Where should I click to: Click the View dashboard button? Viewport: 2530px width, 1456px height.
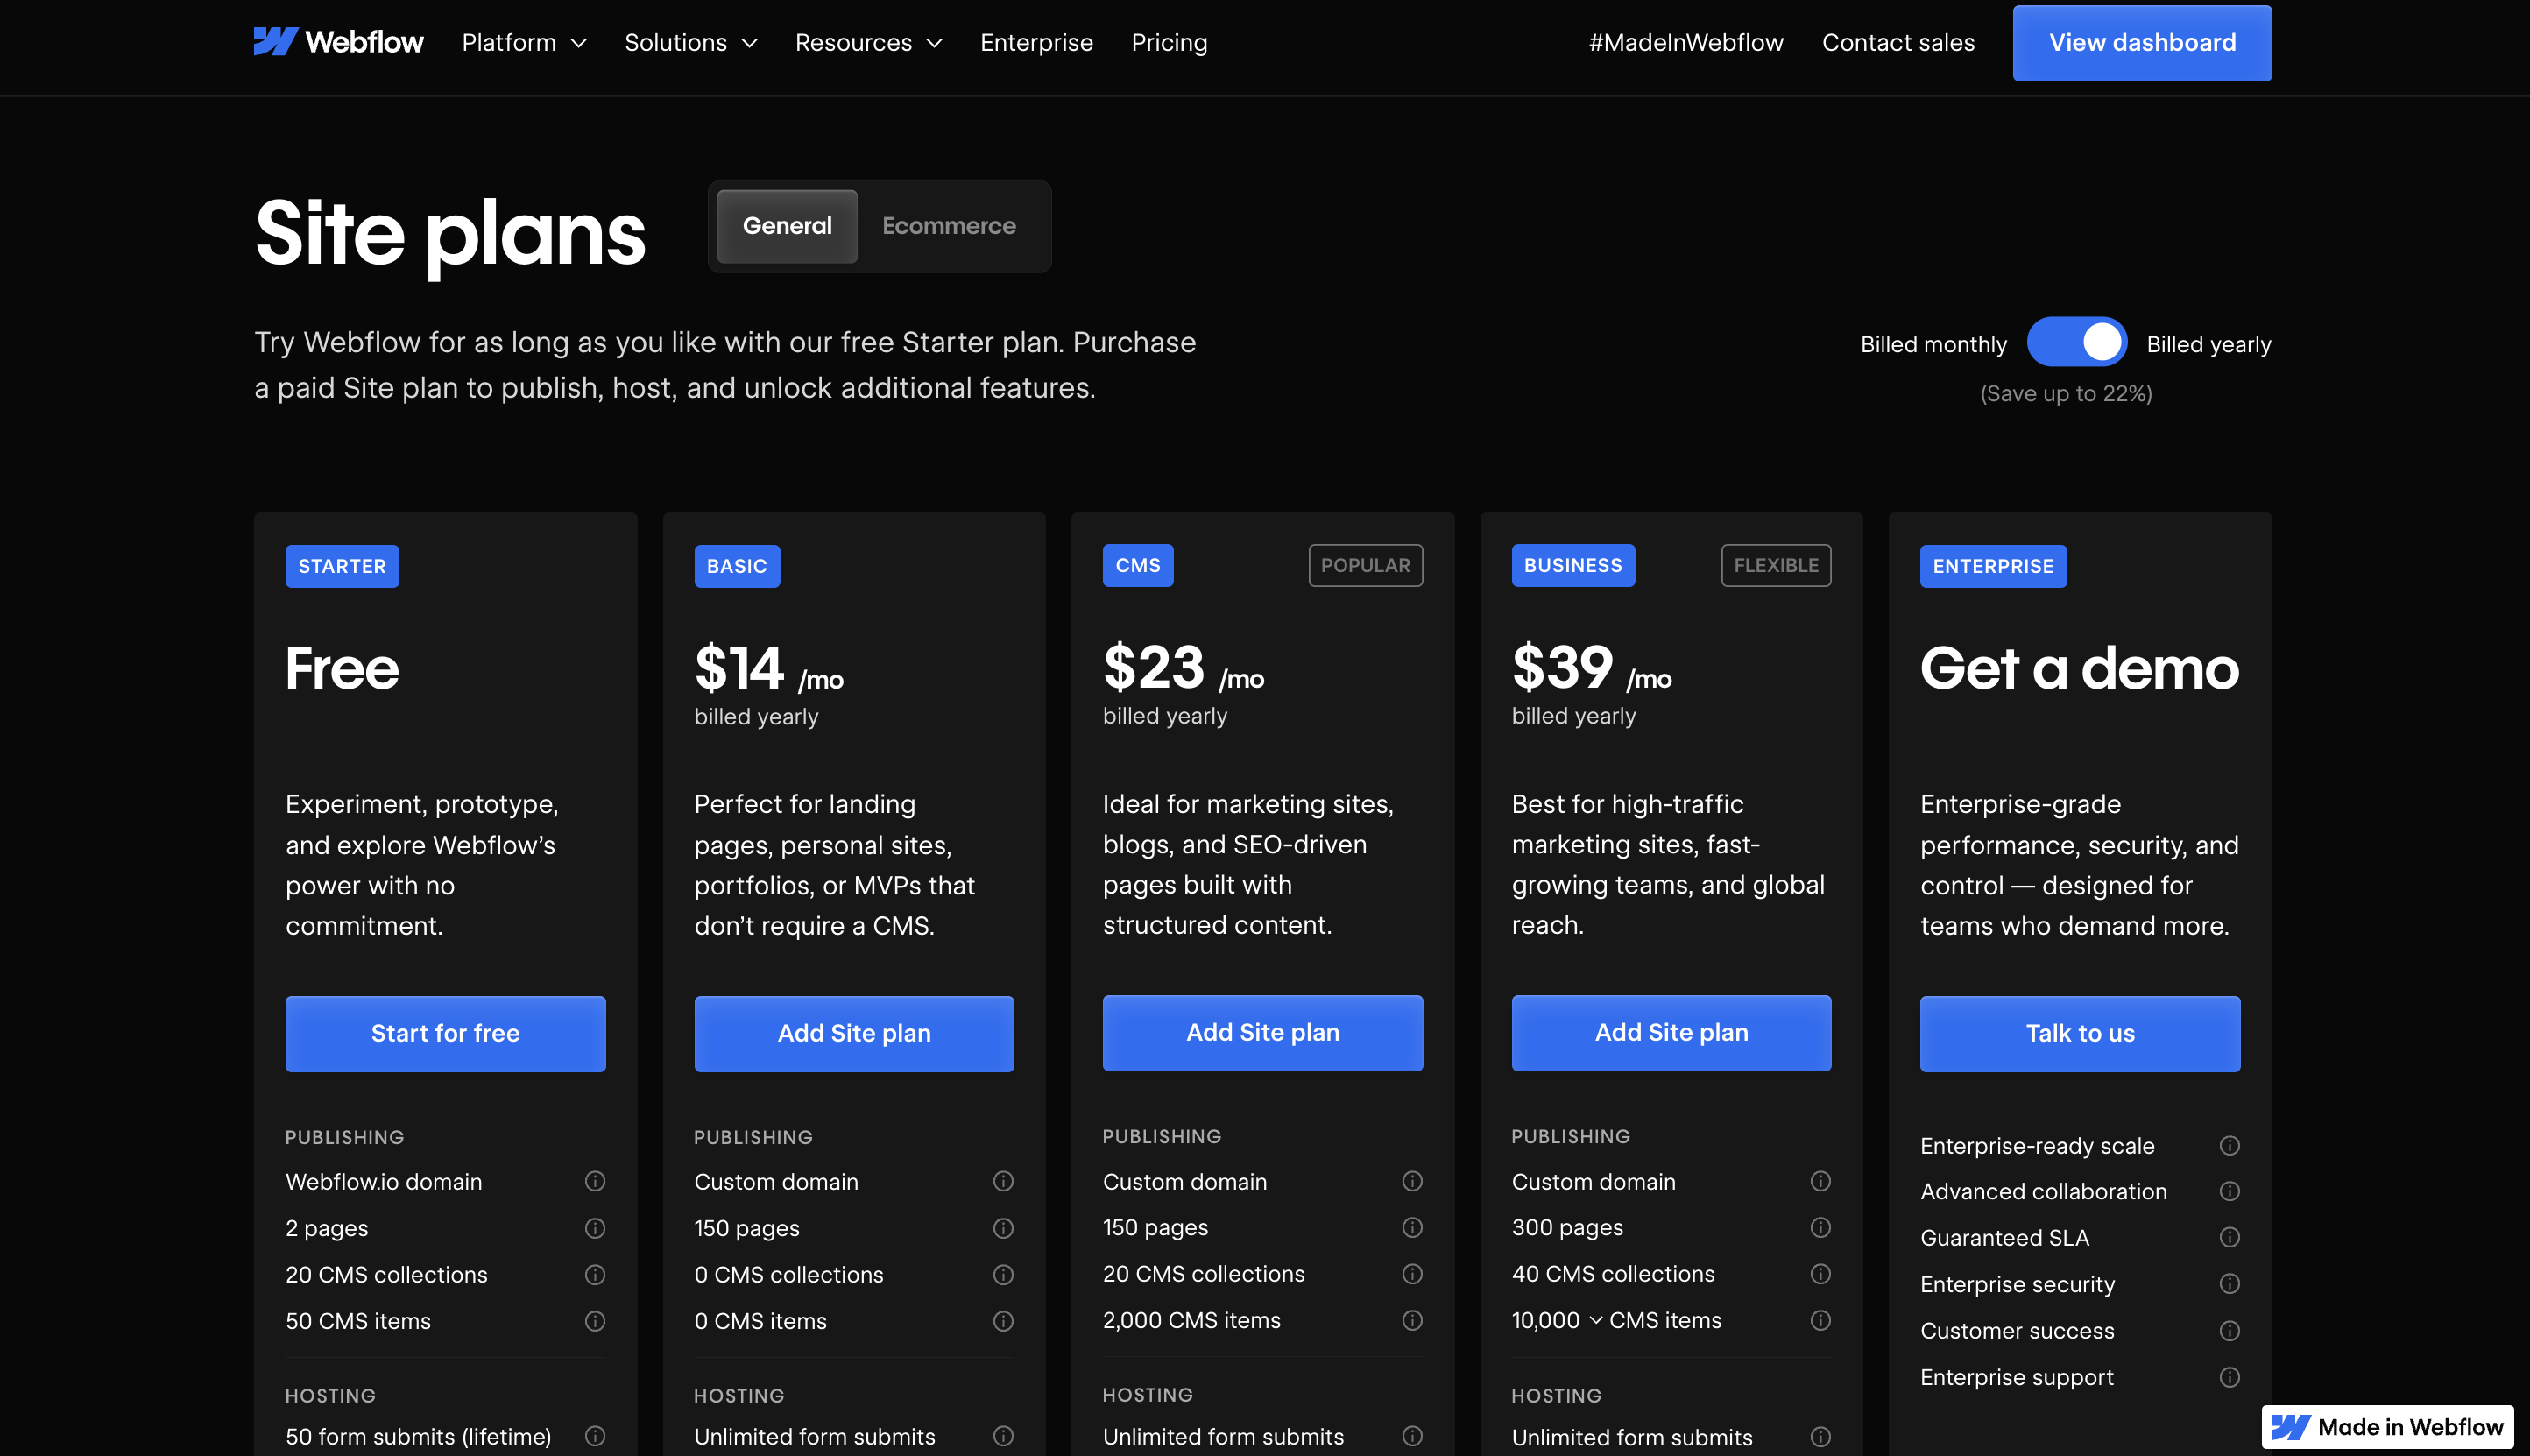[2142, 42]
